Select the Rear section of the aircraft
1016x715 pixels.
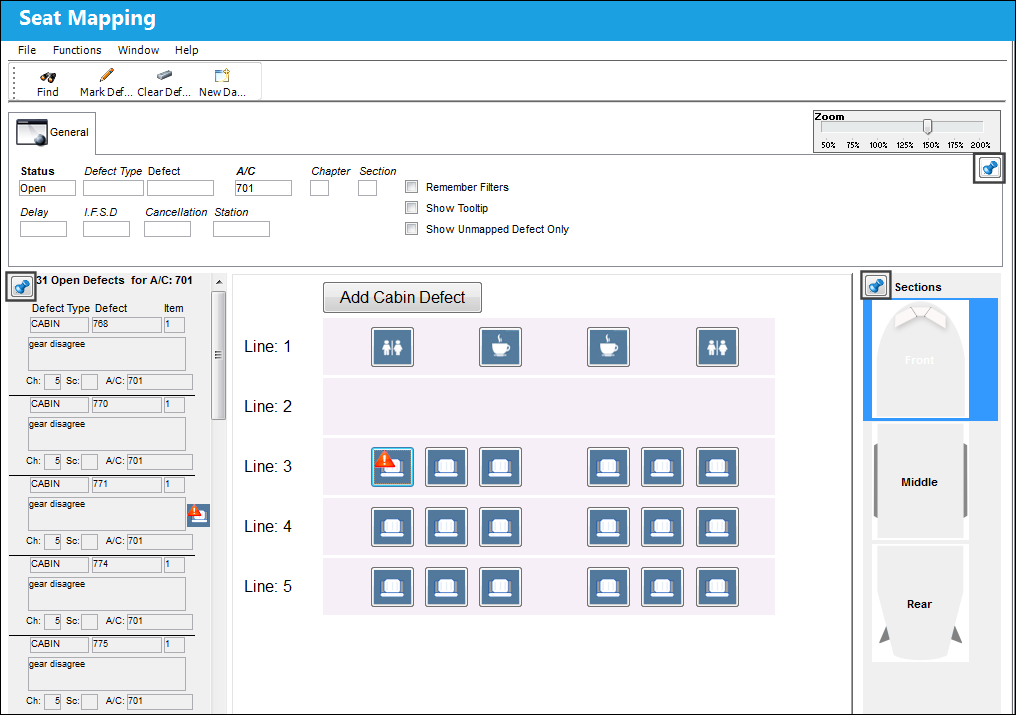[919, 604]
